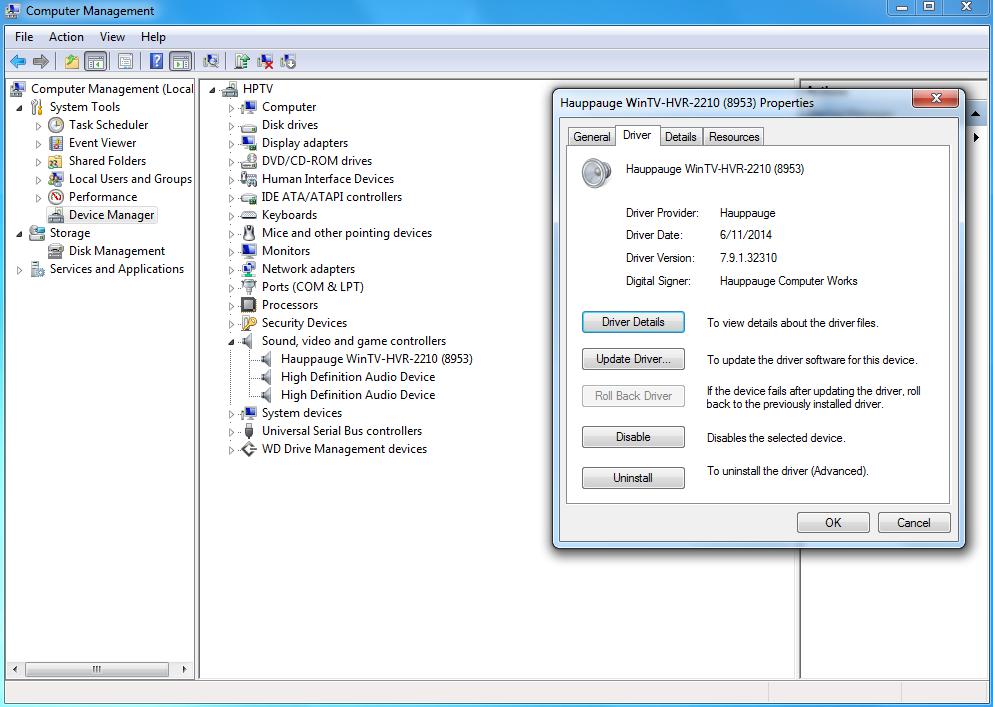Select Hauppauge WinTV-HVR-2210 device in tree
The image size is (993, 707).
pyautogui.click(x=376, y=359)
